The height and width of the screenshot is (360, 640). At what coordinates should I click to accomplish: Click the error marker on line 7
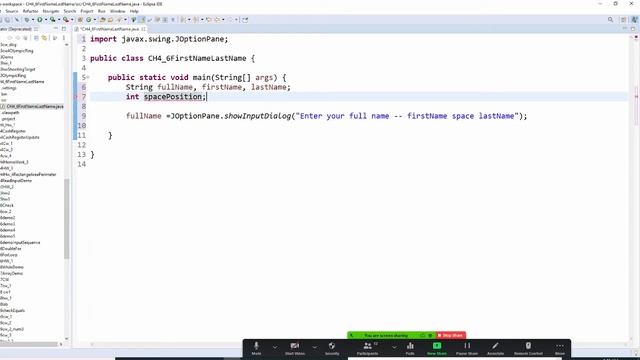click(x=75, y=97)
